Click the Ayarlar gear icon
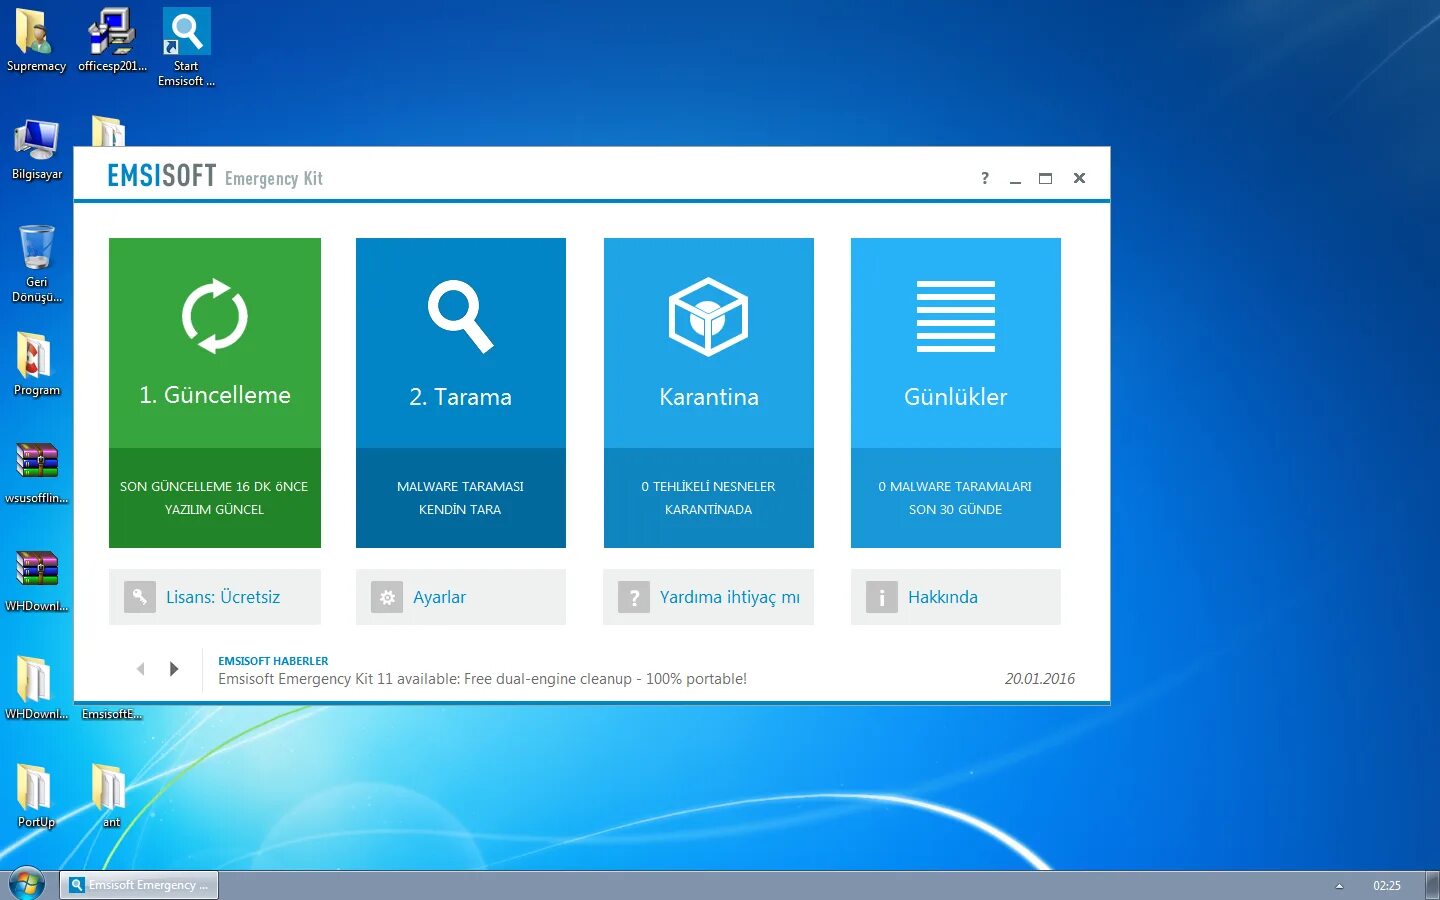Viewport: 1440px width, 900px height. click(x=387, y=597)
